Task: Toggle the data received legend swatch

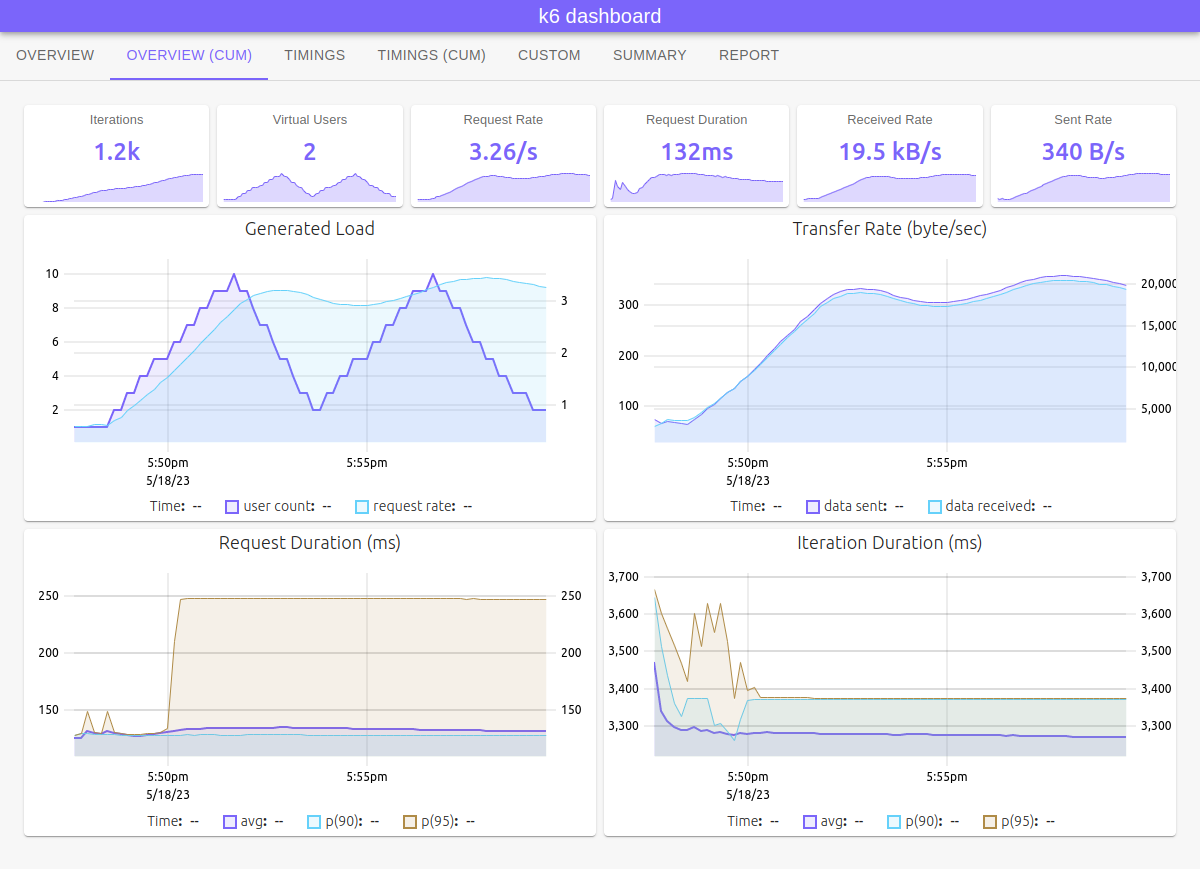Action: [935, 507]
